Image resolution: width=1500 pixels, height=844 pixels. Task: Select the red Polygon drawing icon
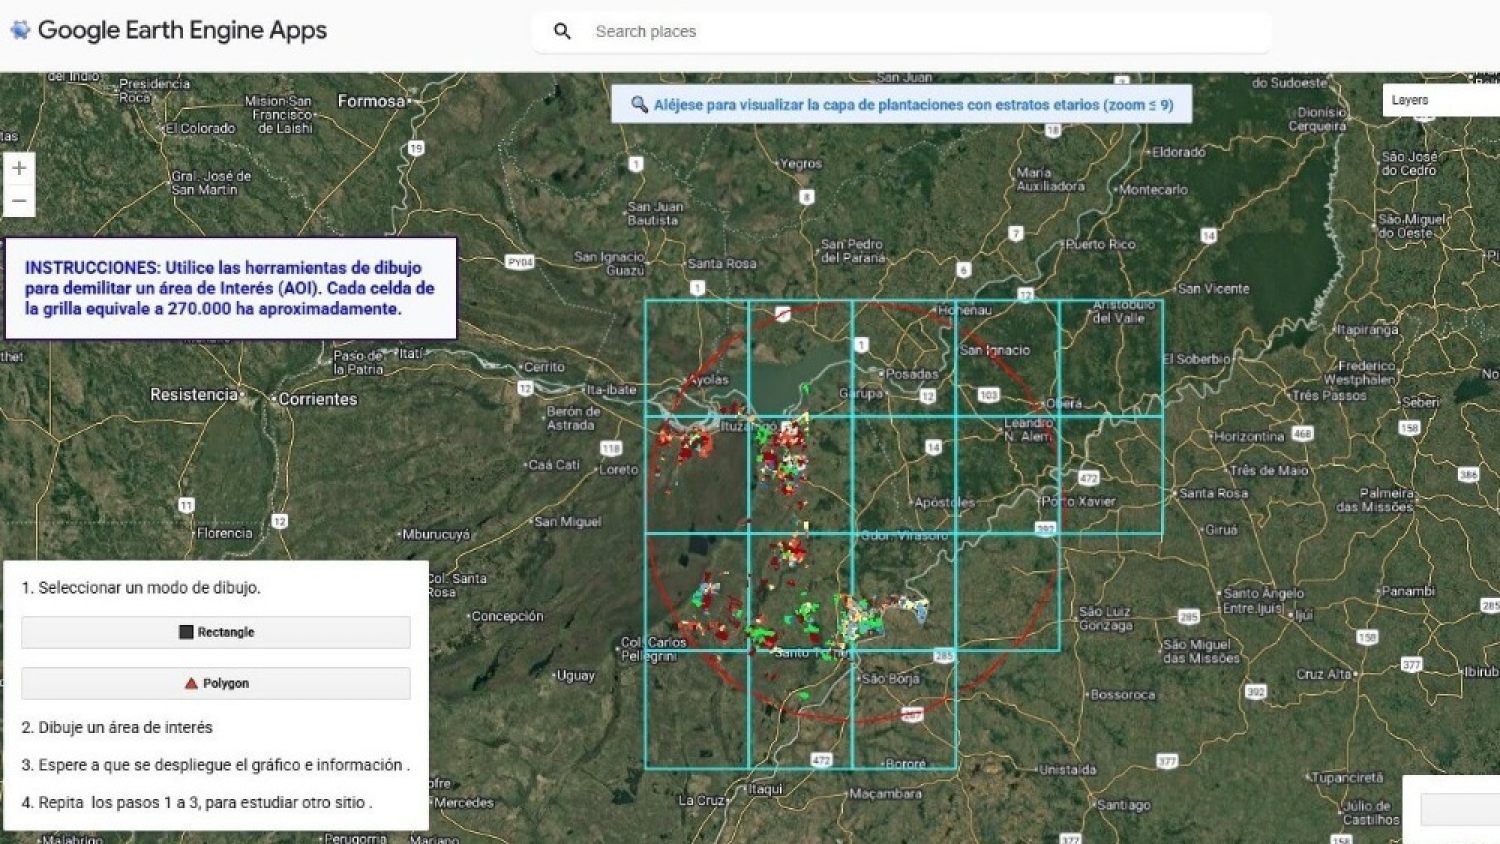[x=190, y=683]
